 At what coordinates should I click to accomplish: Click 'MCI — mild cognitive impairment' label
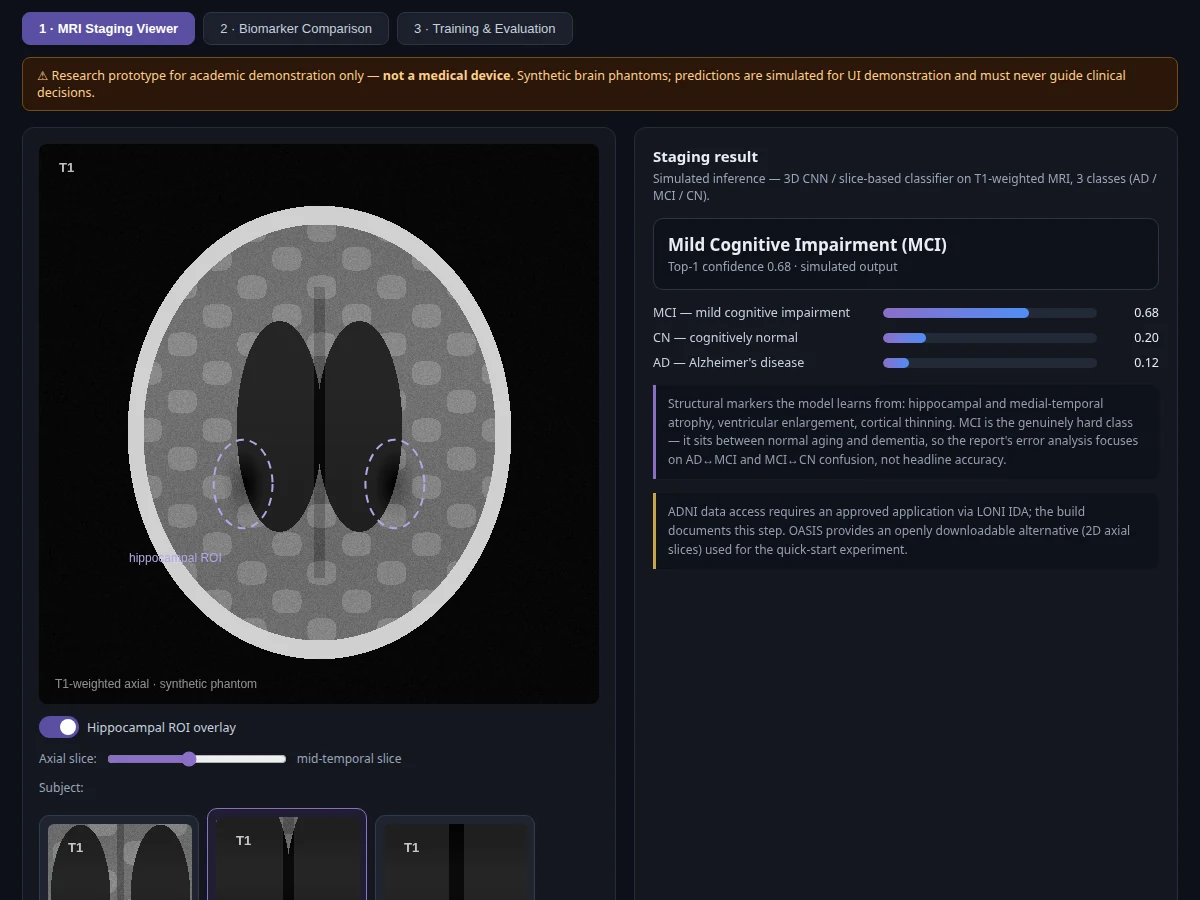[x=752, y=313]
